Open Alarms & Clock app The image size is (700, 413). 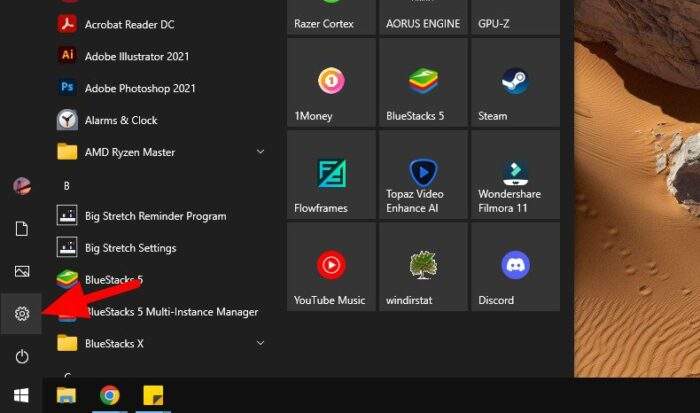tap(121, 120)
